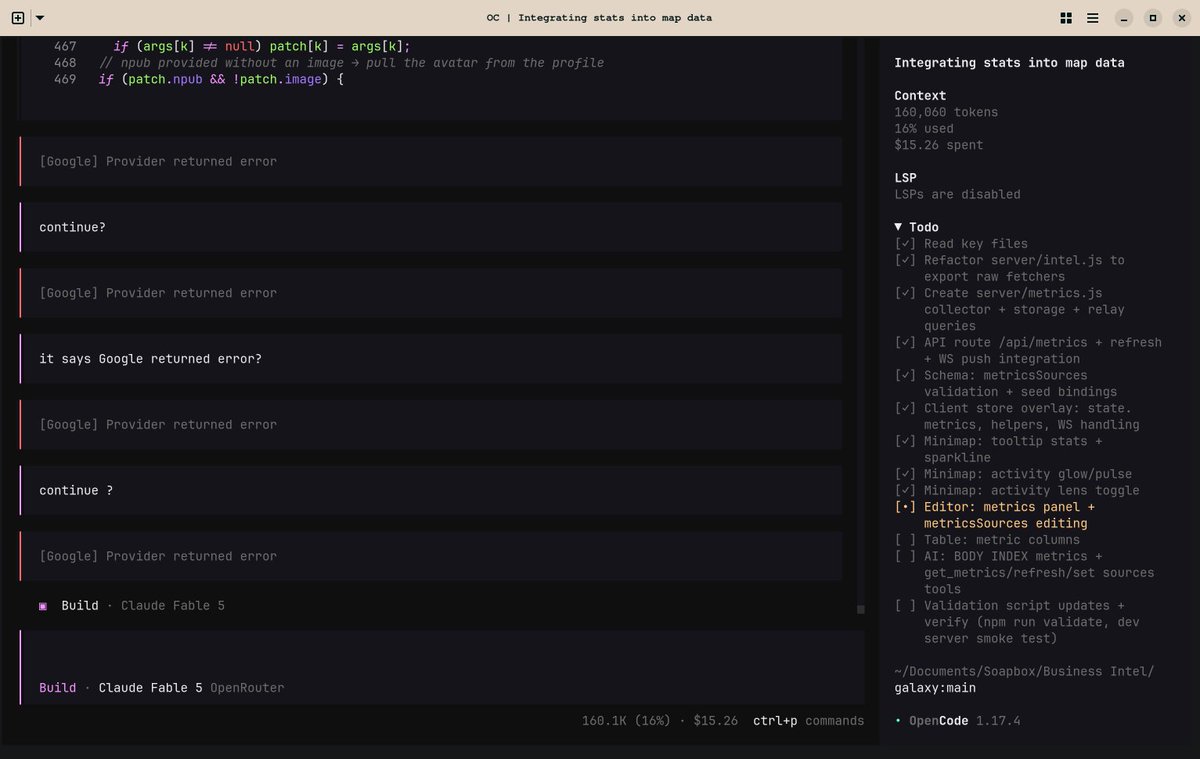This screenshot has height=759, width=1200.
Task: Click the green OpenCode status dot
Action: coord(898,721)
